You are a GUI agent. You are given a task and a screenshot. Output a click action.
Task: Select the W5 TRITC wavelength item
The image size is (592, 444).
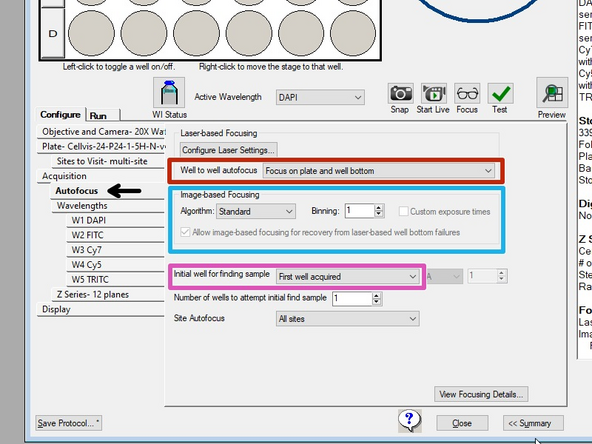tap(116, 280)
